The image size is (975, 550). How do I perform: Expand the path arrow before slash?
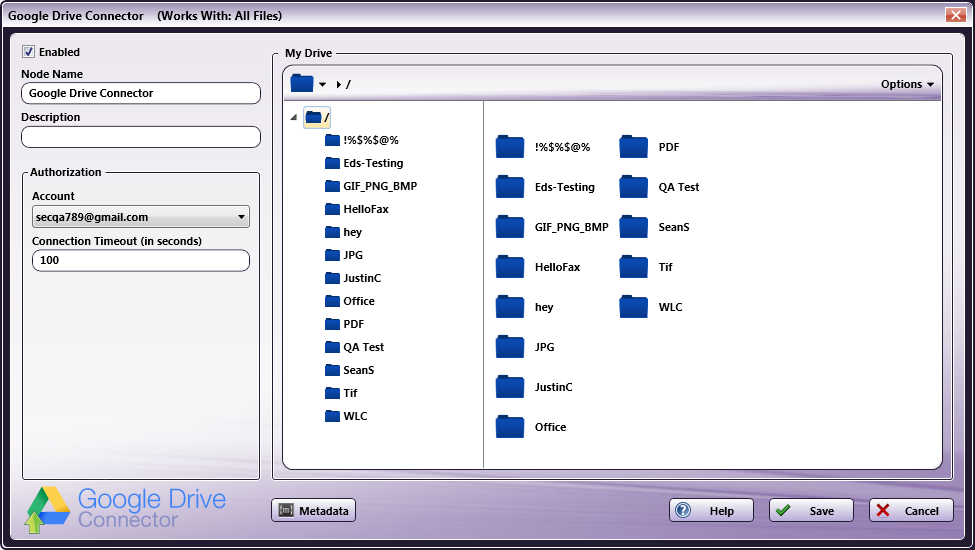click(339, 85)
